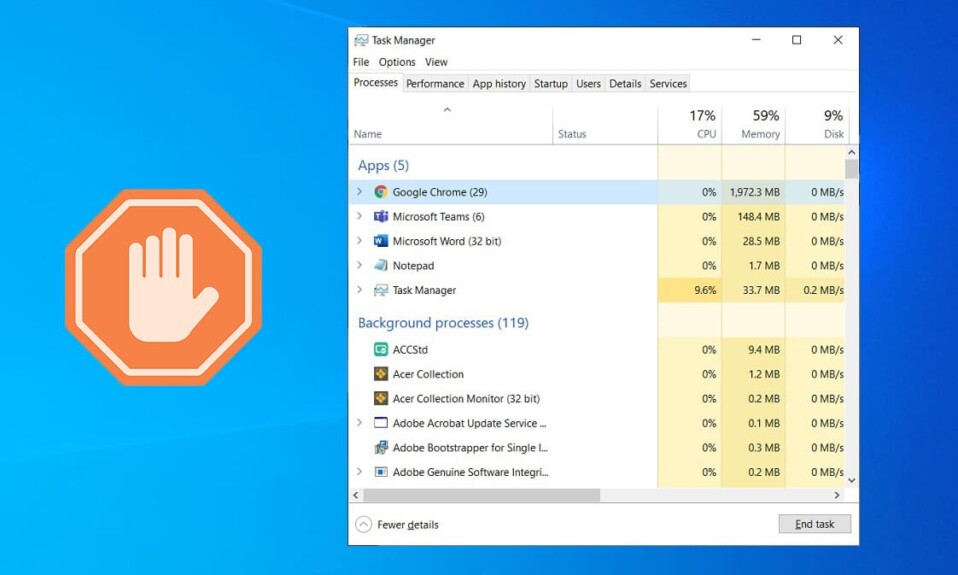The image size is (958, 575).
Task: Click the vertical scrollbar down arrow
Action: [x=852, y=481]
